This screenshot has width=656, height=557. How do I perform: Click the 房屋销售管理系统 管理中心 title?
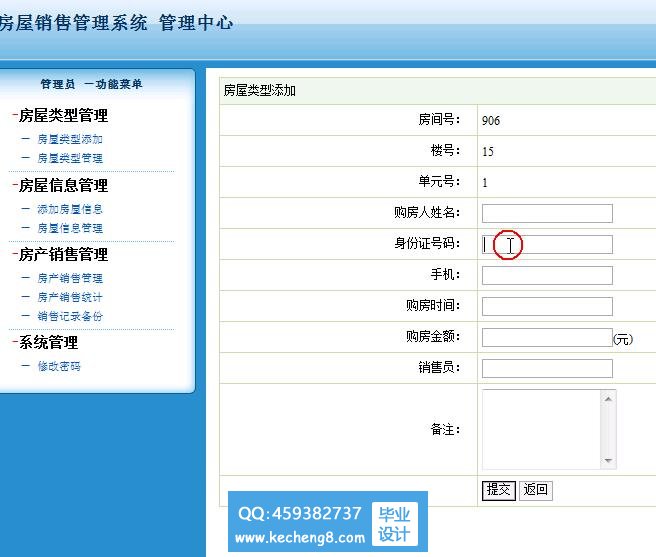(x=116, y=23)
